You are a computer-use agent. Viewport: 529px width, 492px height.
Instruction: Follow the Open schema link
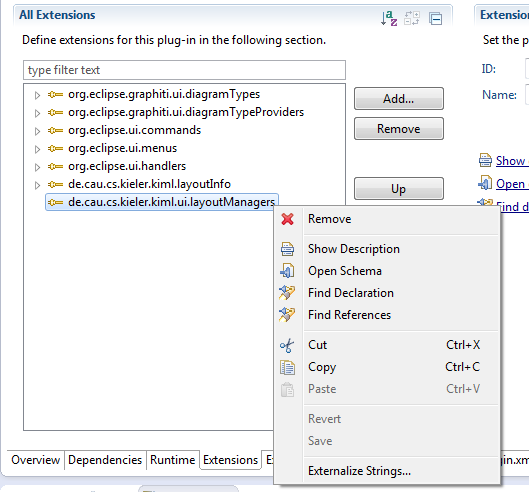point(512,184)
